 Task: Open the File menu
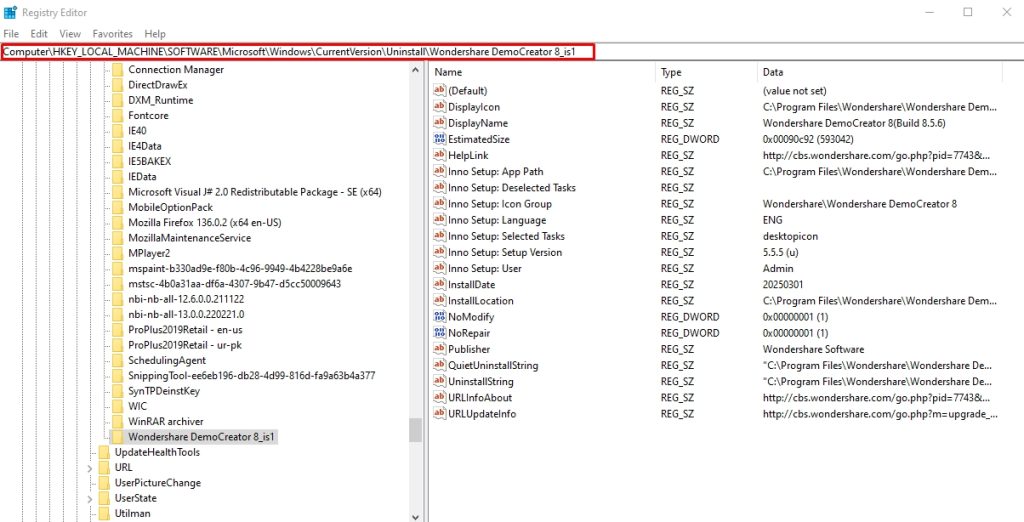[10, 33]
